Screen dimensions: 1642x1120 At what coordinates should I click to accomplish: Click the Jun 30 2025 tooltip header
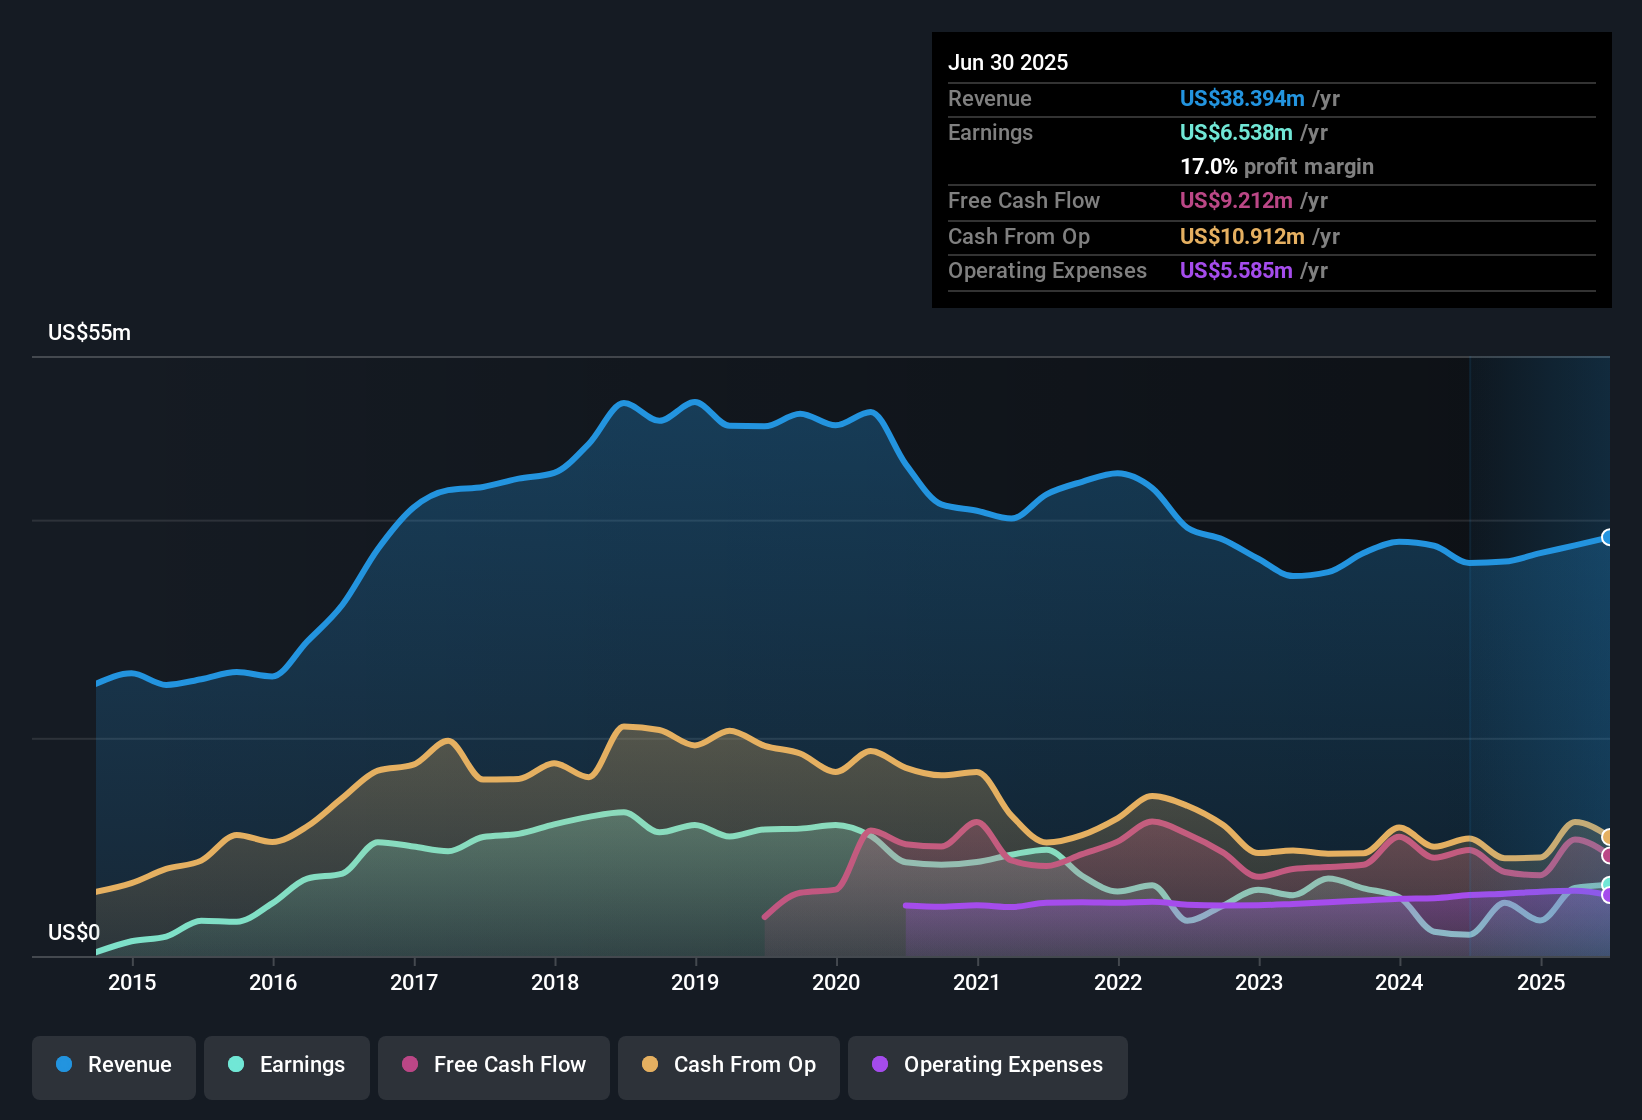coord(1008,62)
